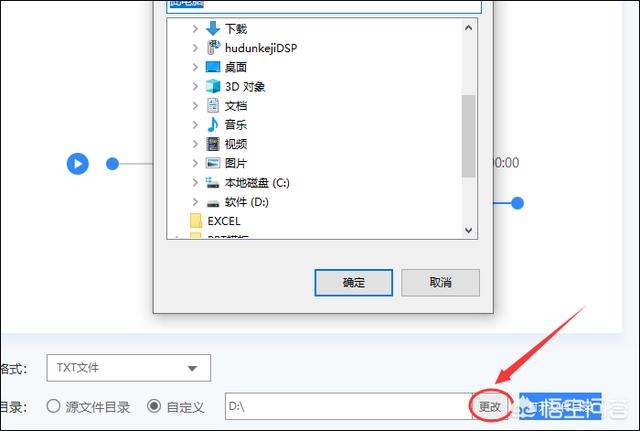This screenshot has width=640, height=431.
Task: Select the Downloads folder icon
Action: click(213, 29)
